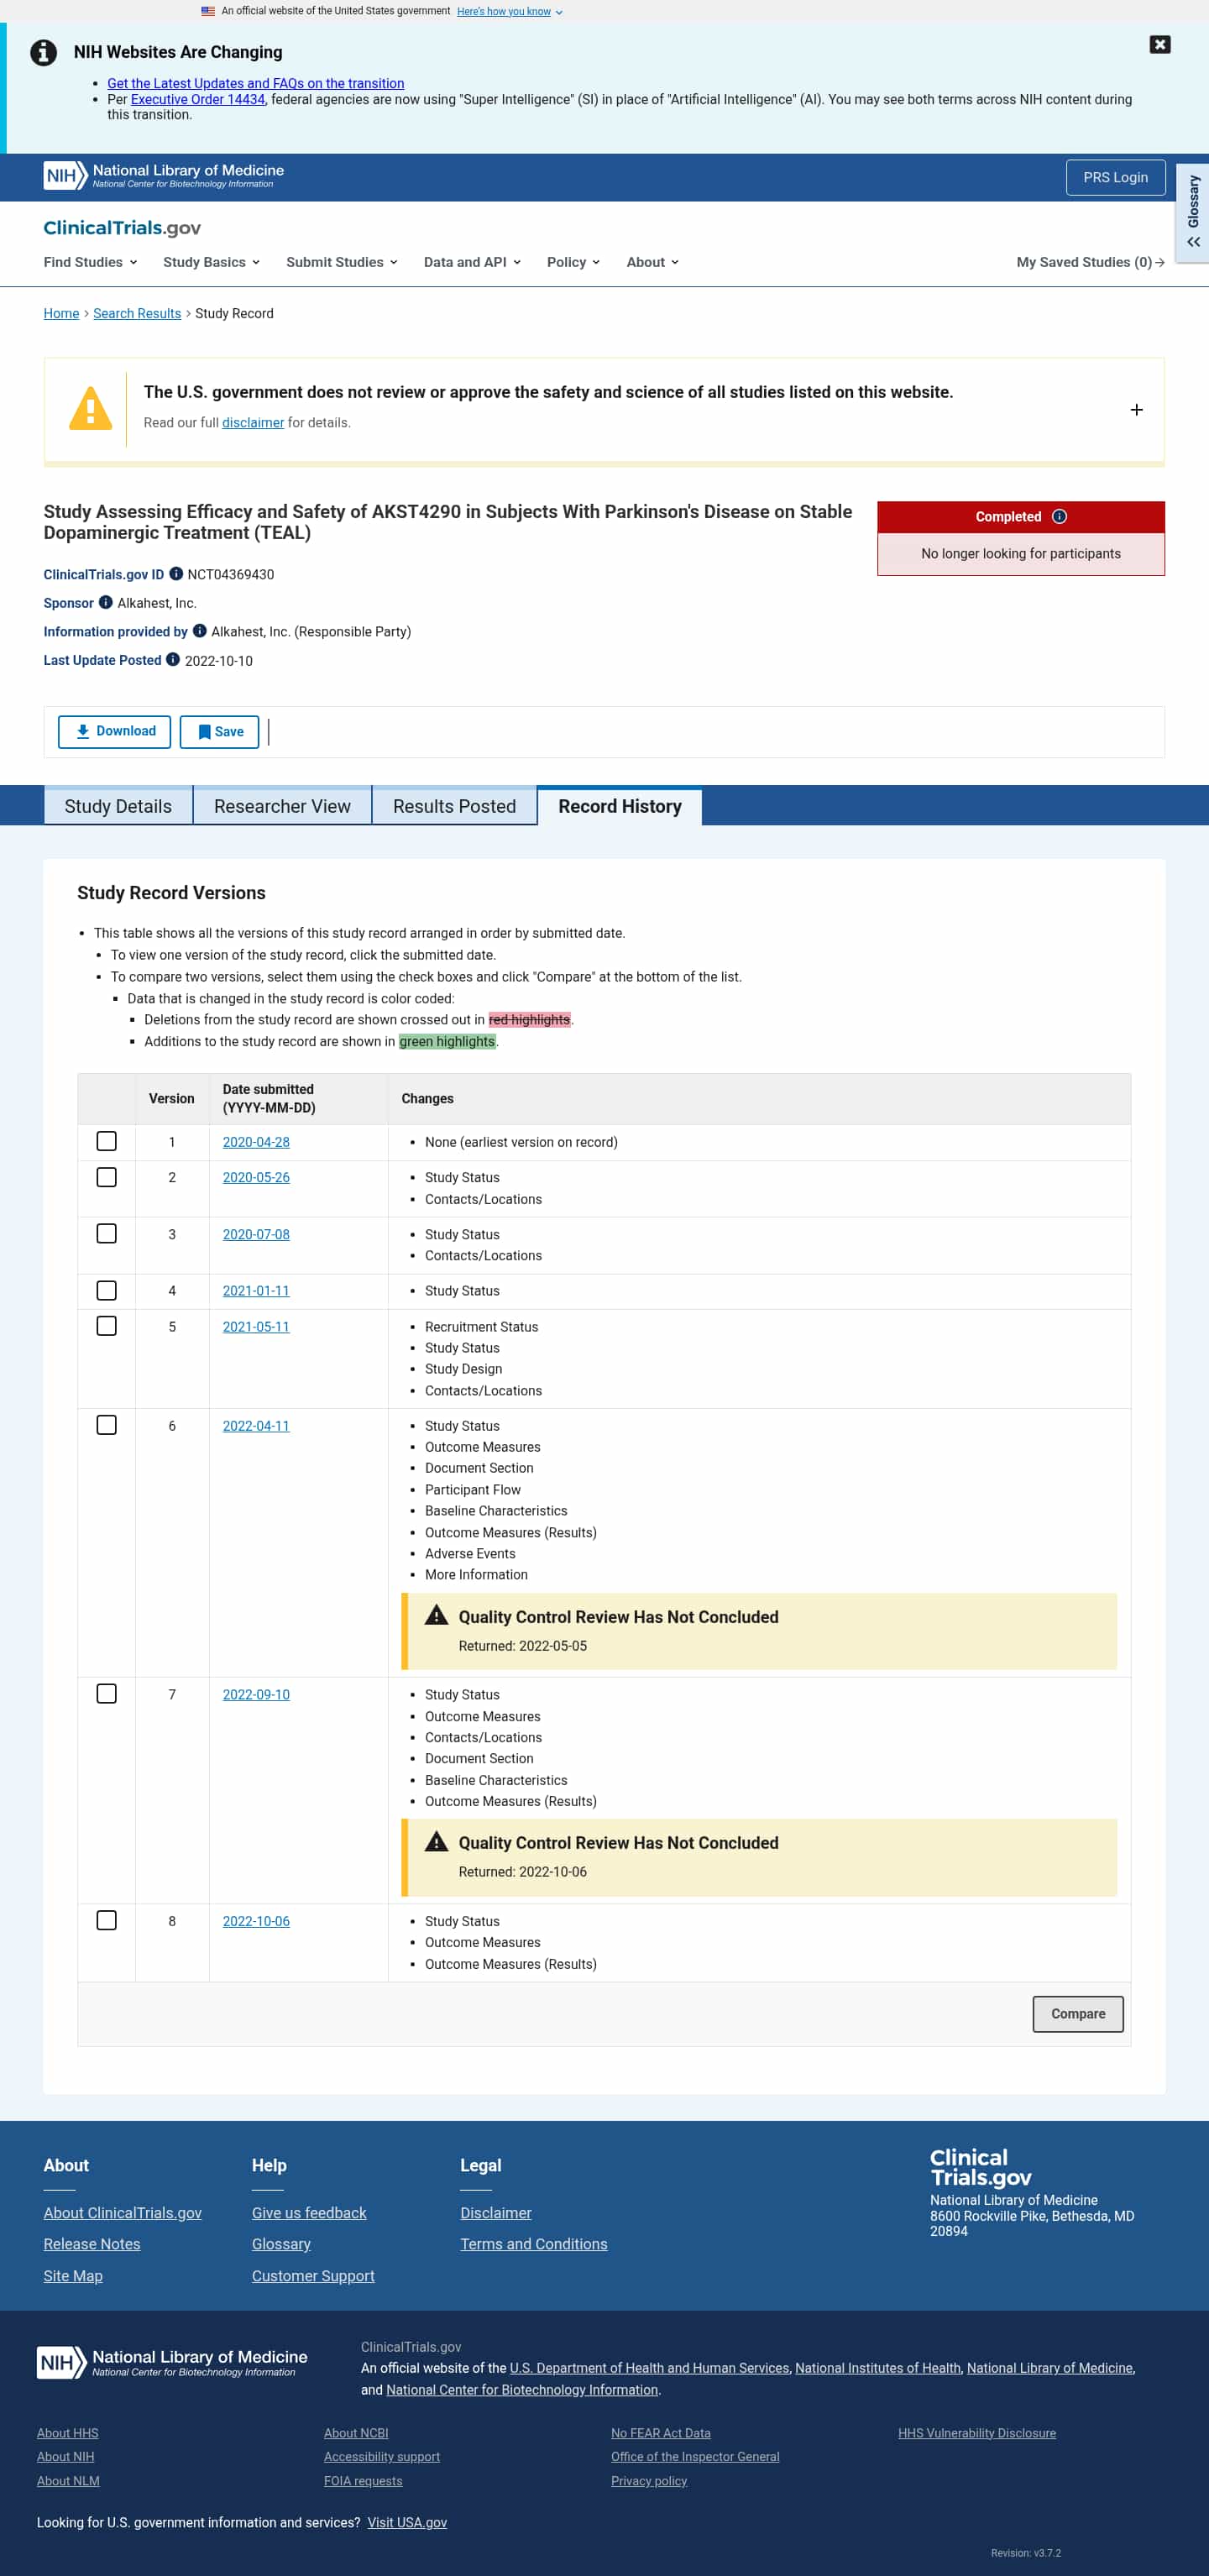The image size is (1209, 2576).
Task: Expand Here's how you know disclosure
Action: pos(509,12)
